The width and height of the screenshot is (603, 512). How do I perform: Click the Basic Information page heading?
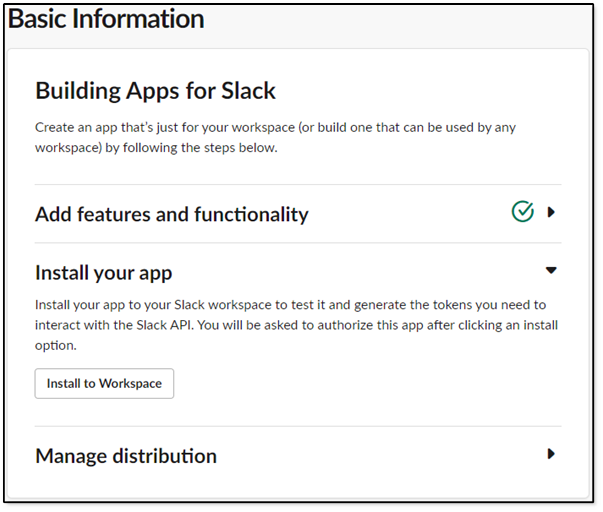pos(106,19)
